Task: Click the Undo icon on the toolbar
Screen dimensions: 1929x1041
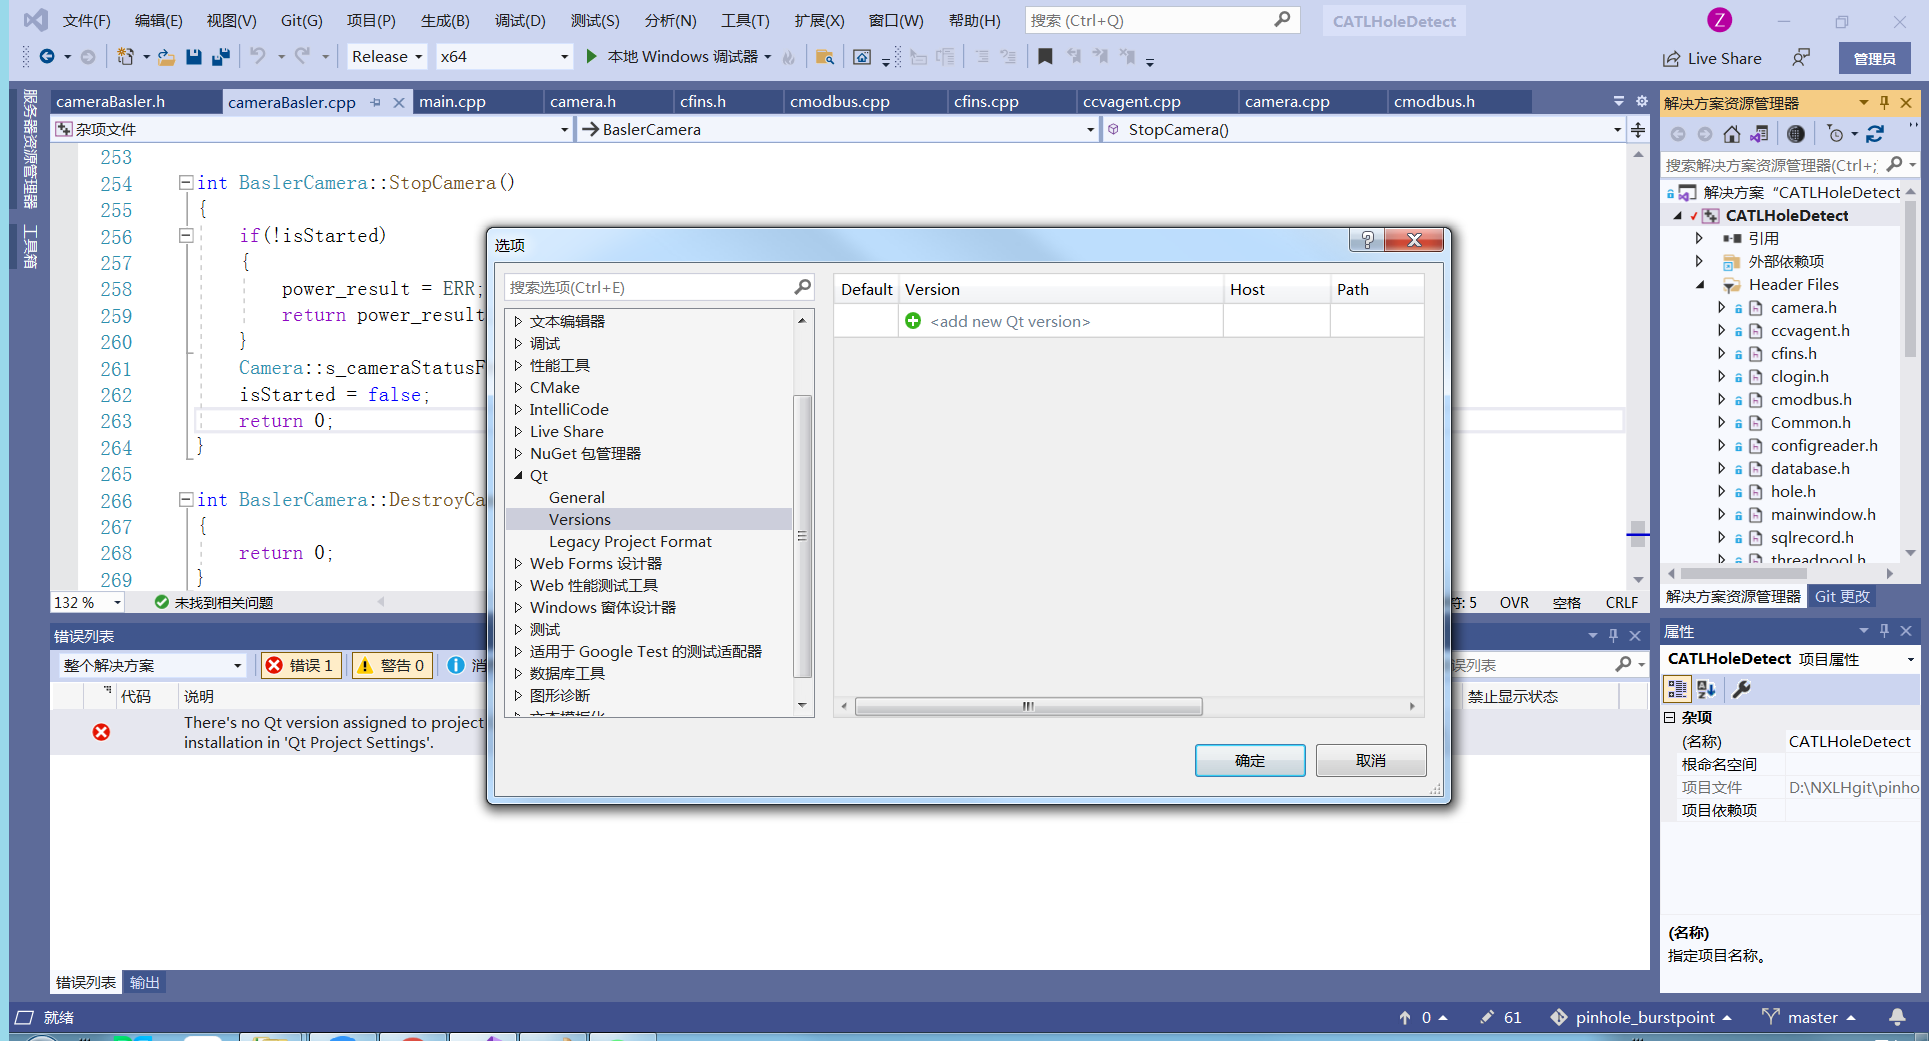Action: (260, 56)
